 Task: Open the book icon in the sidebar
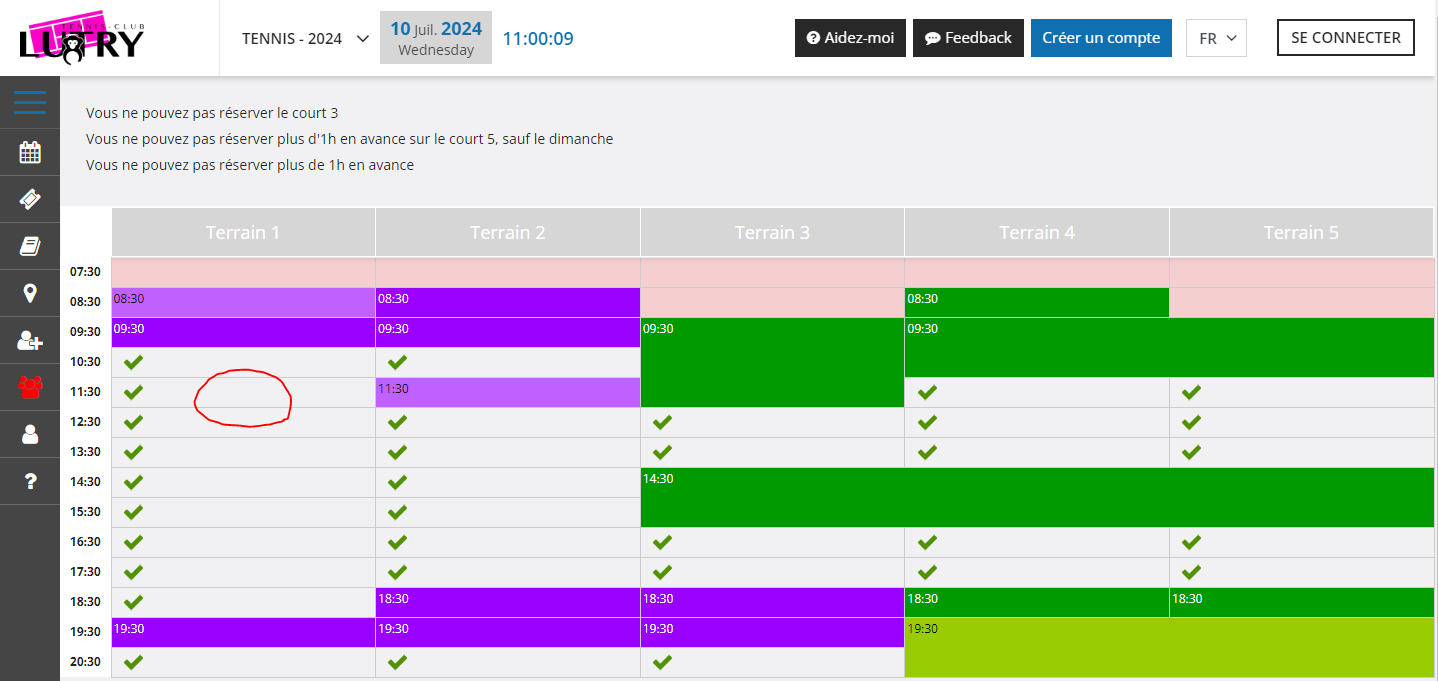pyautogui.click(x=30, y=246)
